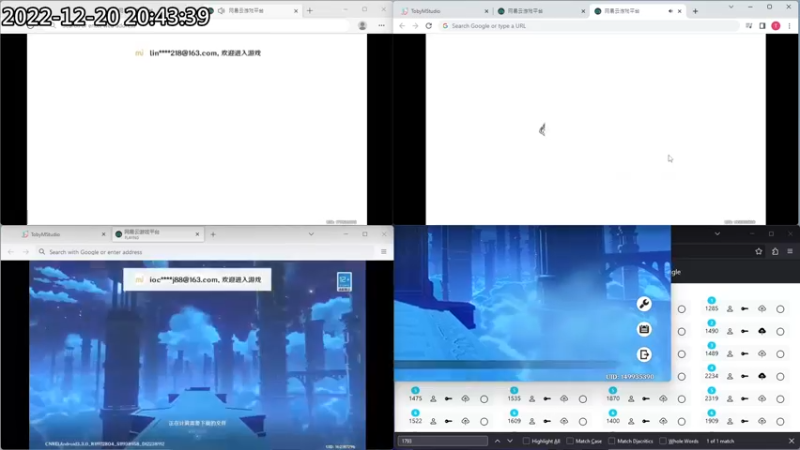The height and width of the screenshot is (450, 800).
Task: Select the PLAYING cloud game tab in Firefox
Action: click(157, 234)
